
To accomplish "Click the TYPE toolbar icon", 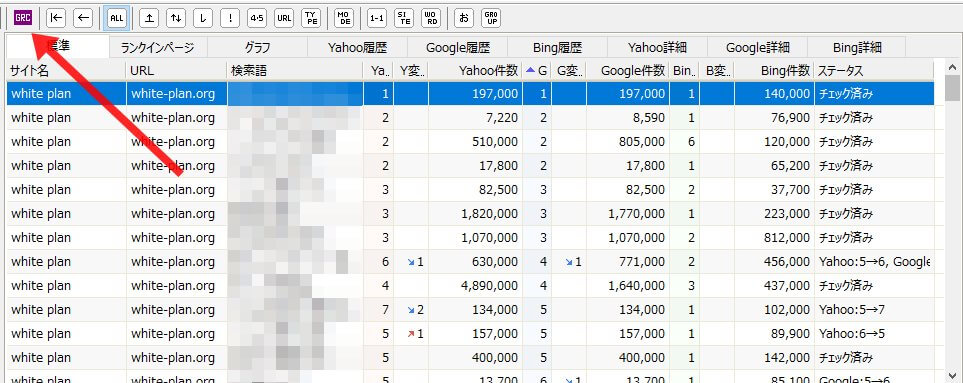I will point(311,18).
